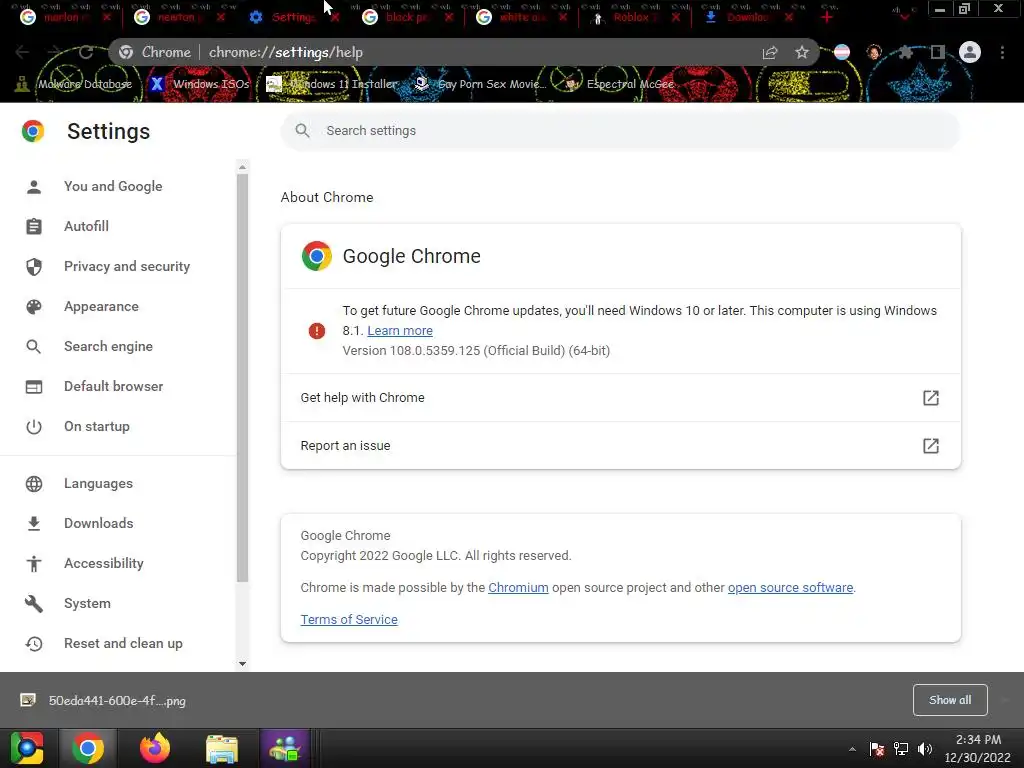Open the side panel
The image size is (1024, 768).
[938, 52]
